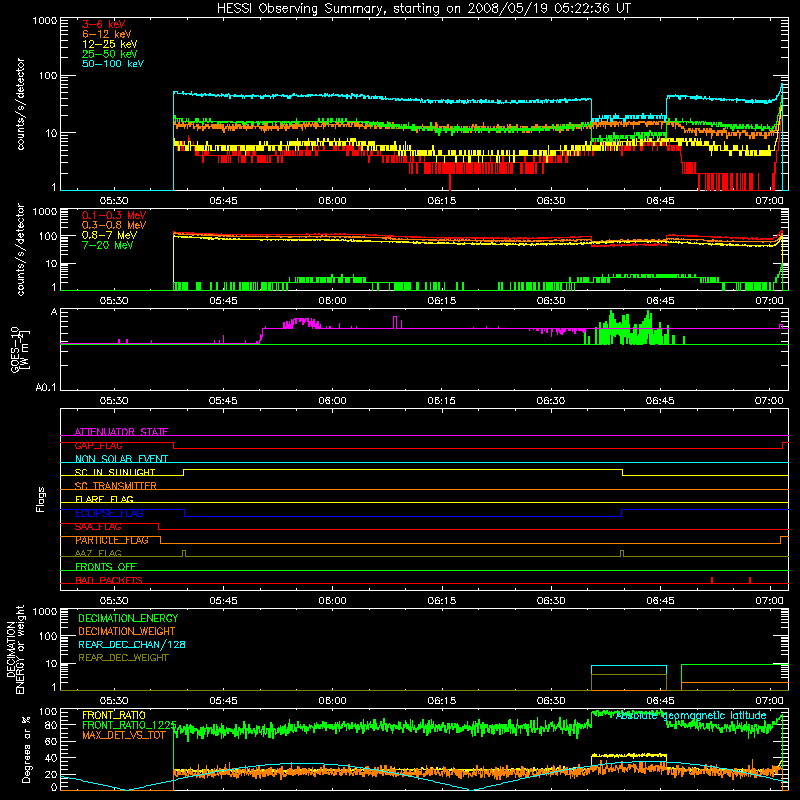Click the DECIMATION ENERGY or weight axis label
This screenshot has width=800, height=800.
(15, 649)
